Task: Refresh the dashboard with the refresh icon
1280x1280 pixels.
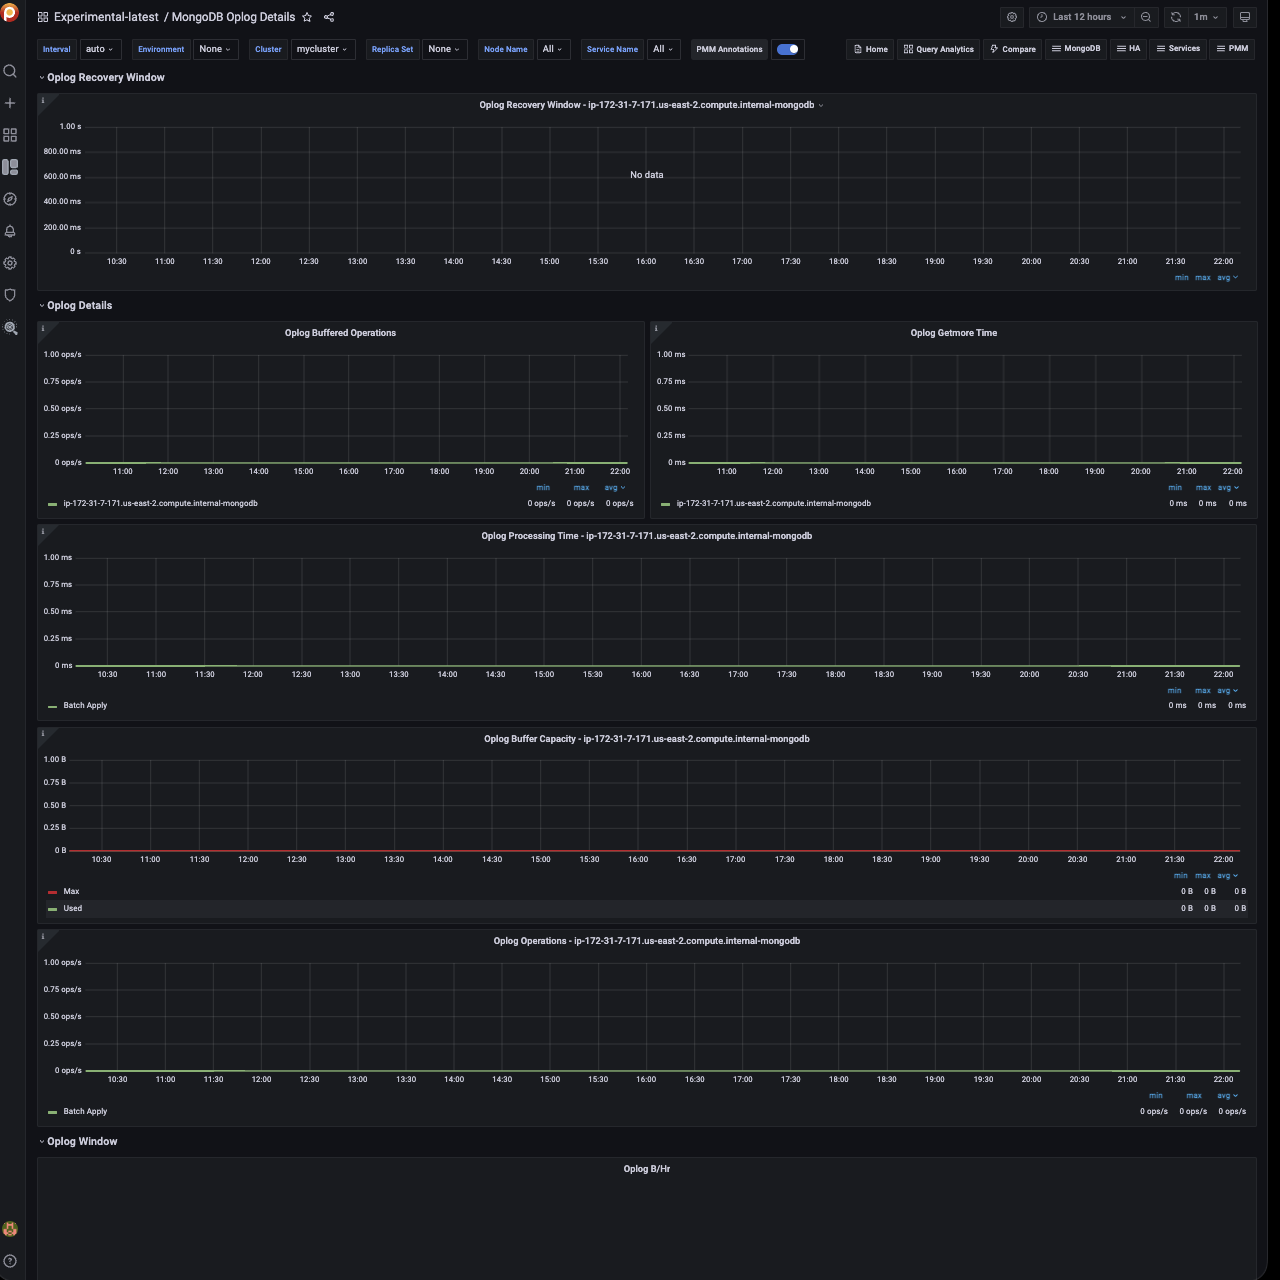Action: [1176, 17]
